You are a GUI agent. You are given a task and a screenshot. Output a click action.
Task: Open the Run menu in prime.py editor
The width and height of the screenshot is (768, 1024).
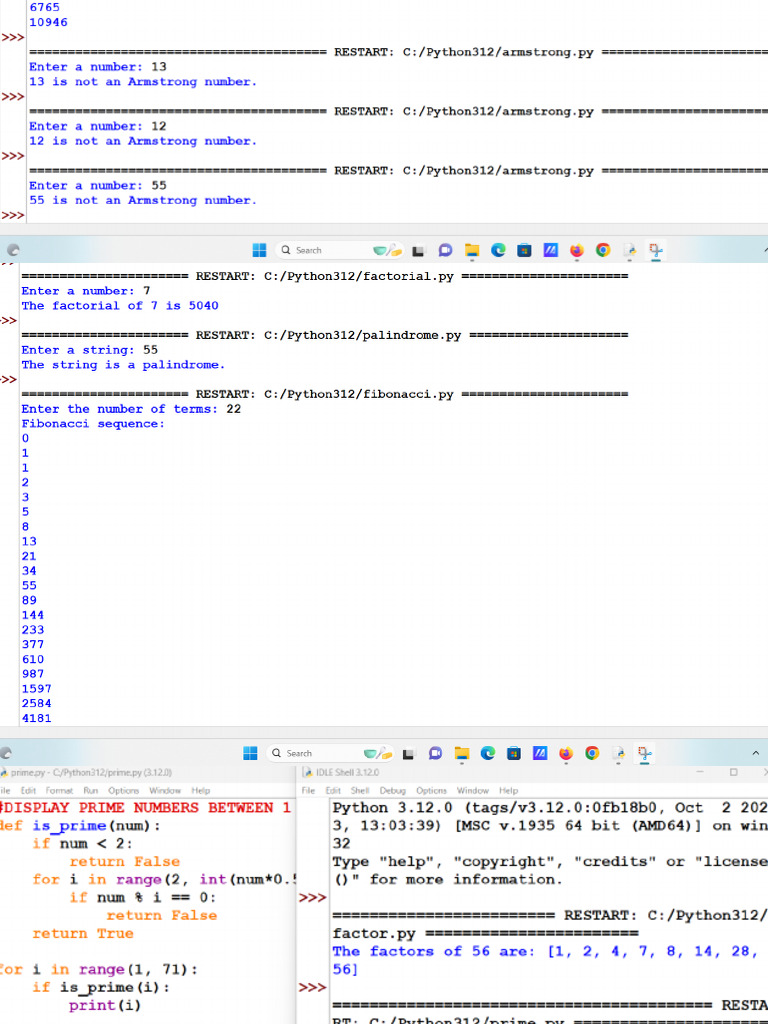coord(92,790)
